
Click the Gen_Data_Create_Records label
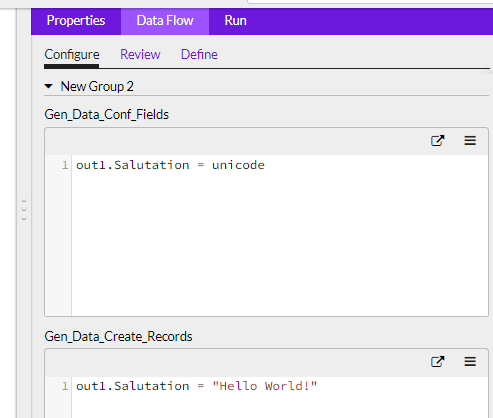[x=118, y=336]
